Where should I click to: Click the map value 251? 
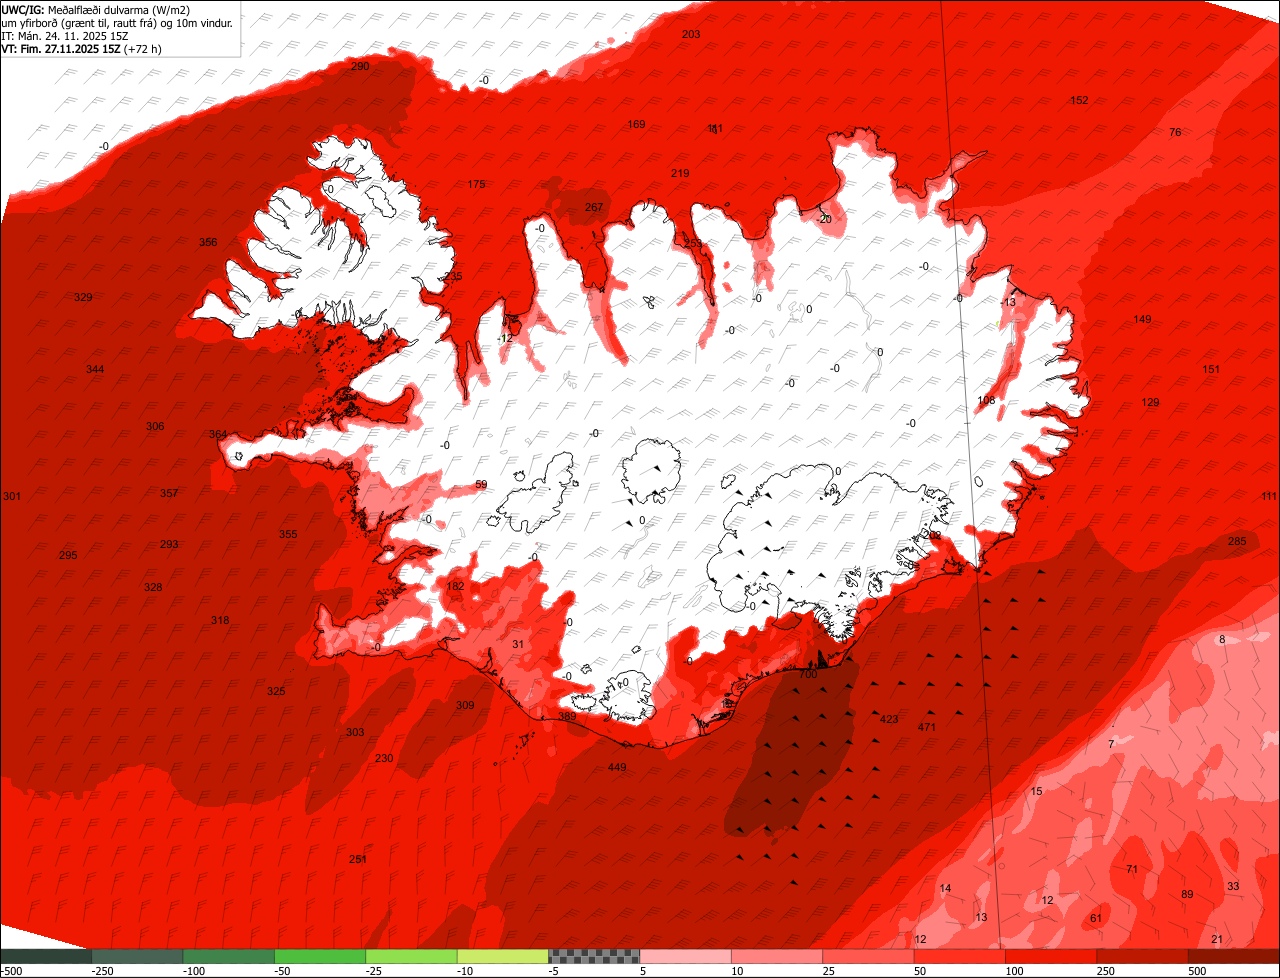pyautogui.click(x=358, y=859)
